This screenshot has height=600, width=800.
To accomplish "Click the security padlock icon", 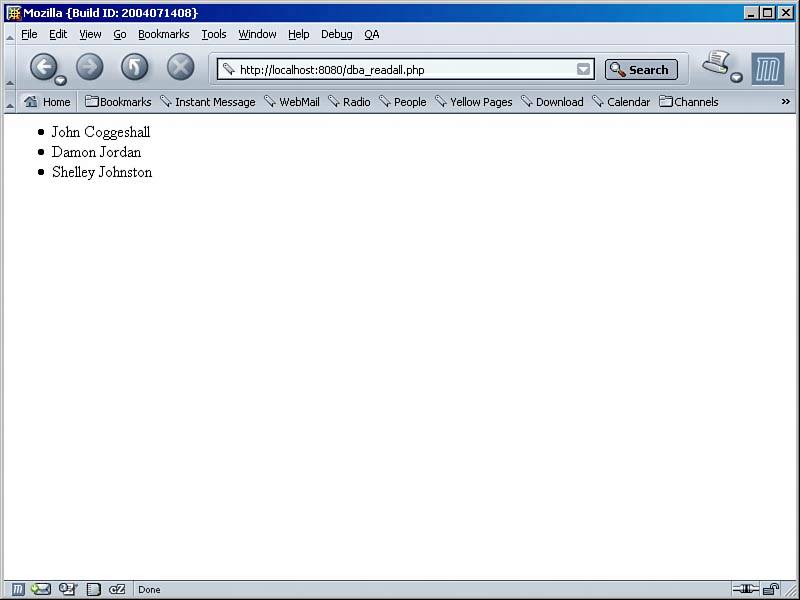I will click(x=771, y=590).
